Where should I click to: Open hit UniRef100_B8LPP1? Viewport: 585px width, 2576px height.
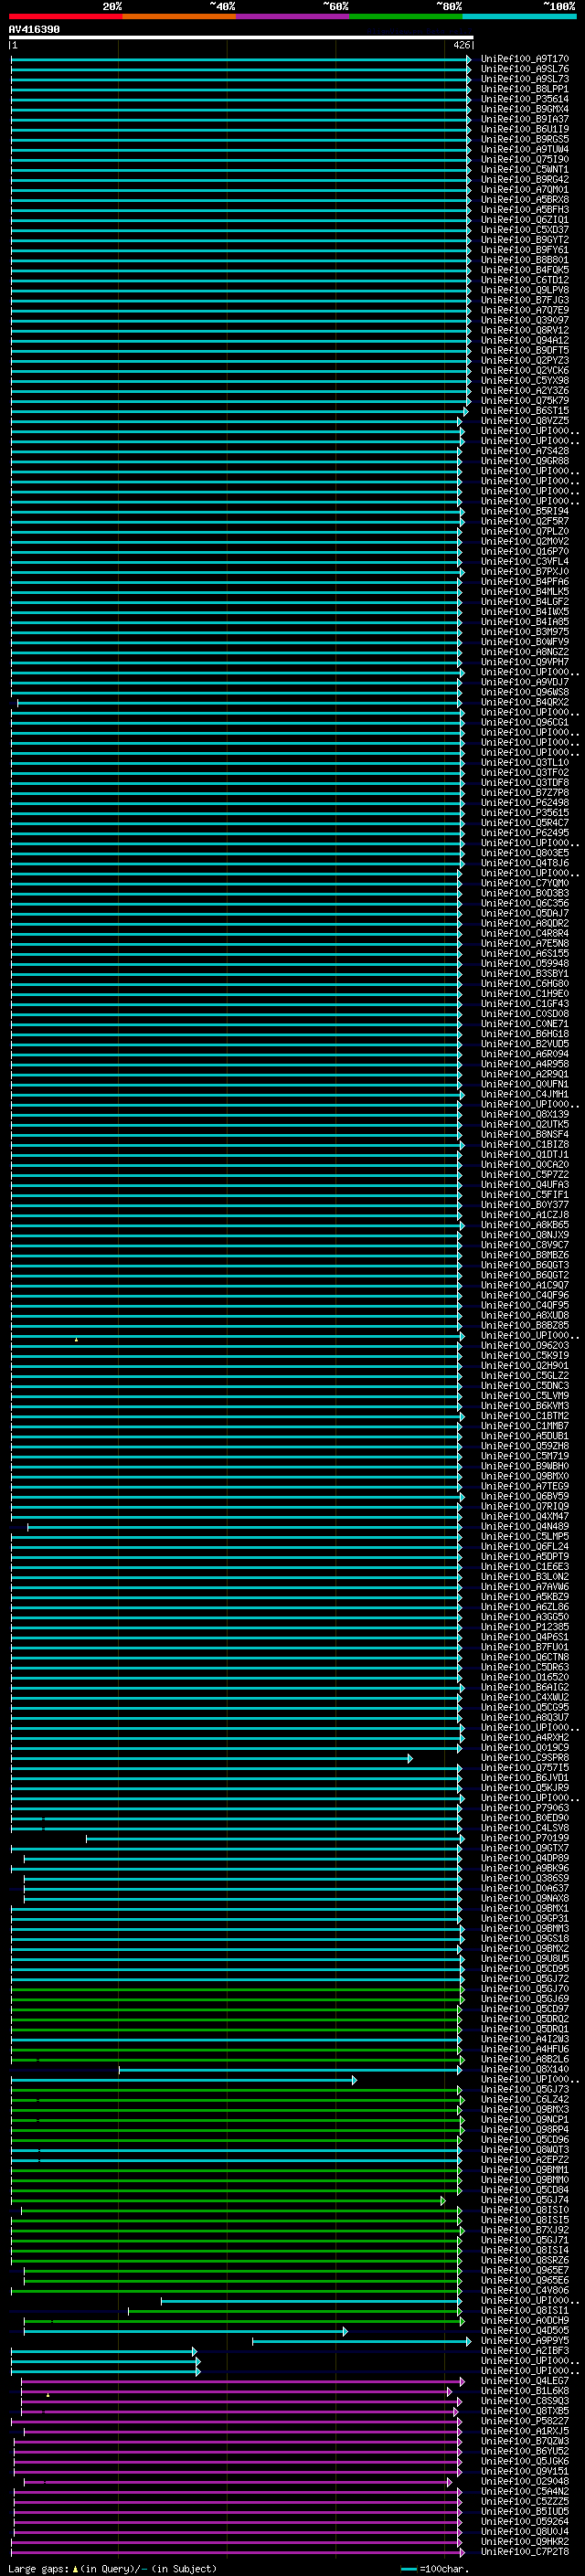[x=524, y=89]
